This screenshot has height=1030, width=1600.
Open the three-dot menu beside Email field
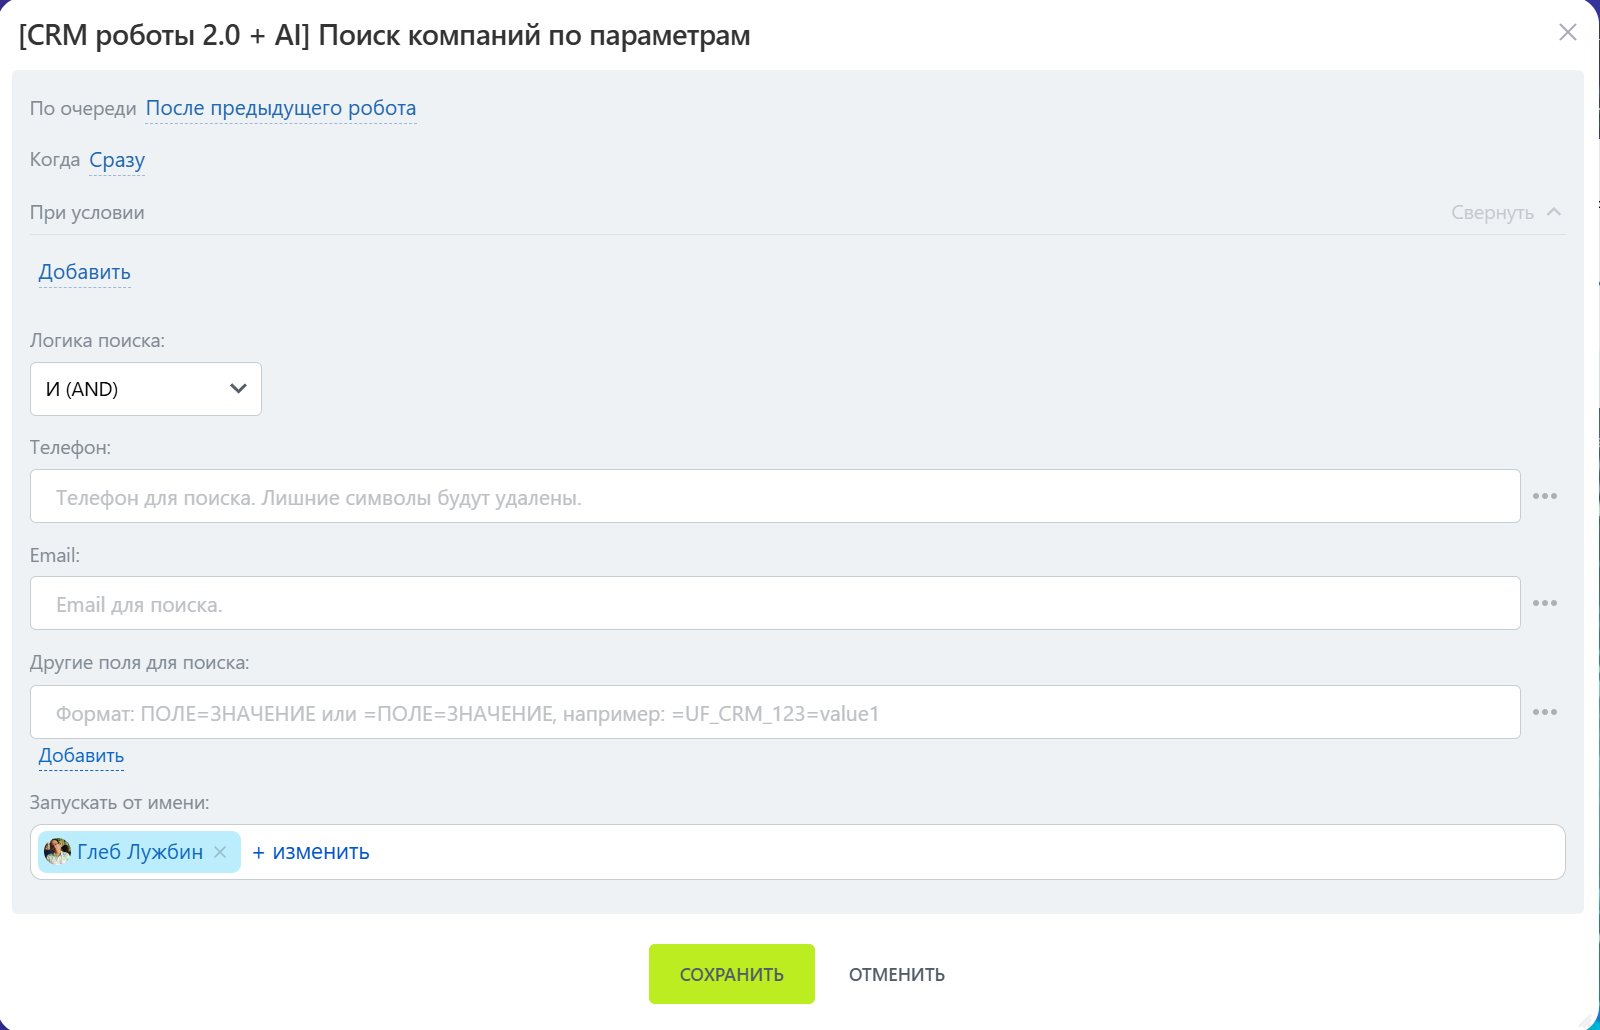tap(1545, 603)
